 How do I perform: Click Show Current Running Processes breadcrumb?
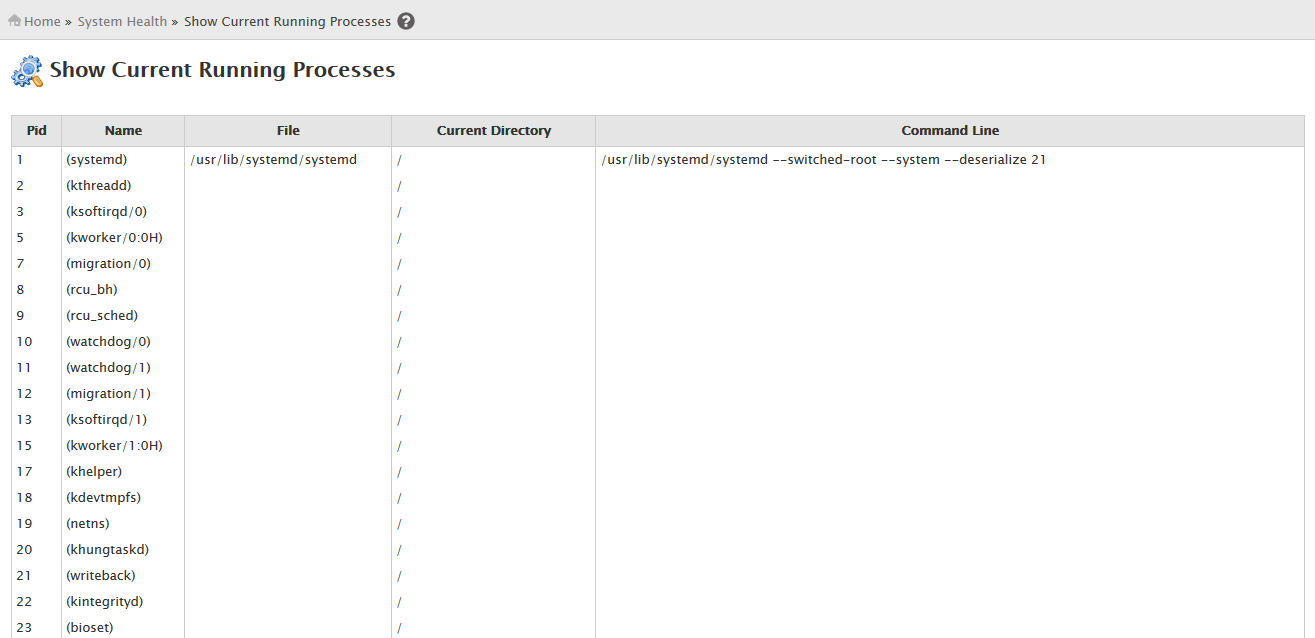(288, 21)
